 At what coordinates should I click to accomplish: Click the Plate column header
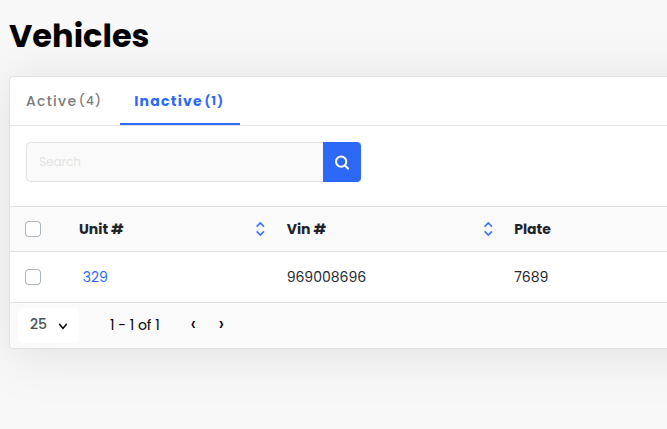(x=532, y=229)
